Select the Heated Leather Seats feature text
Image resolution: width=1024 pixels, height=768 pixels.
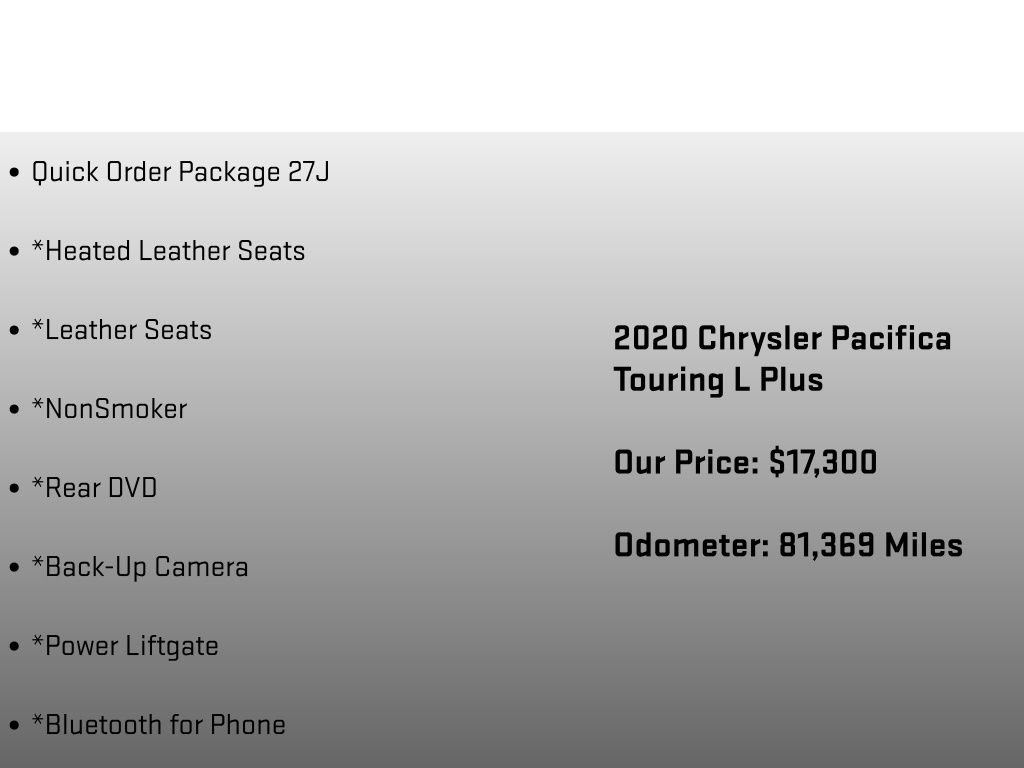(x=168, y=251)
